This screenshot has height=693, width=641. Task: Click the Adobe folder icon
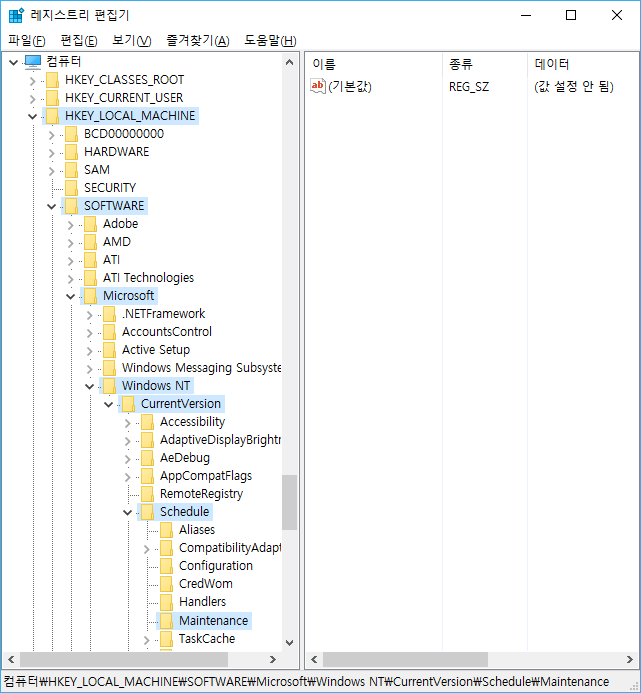[90, 224]
